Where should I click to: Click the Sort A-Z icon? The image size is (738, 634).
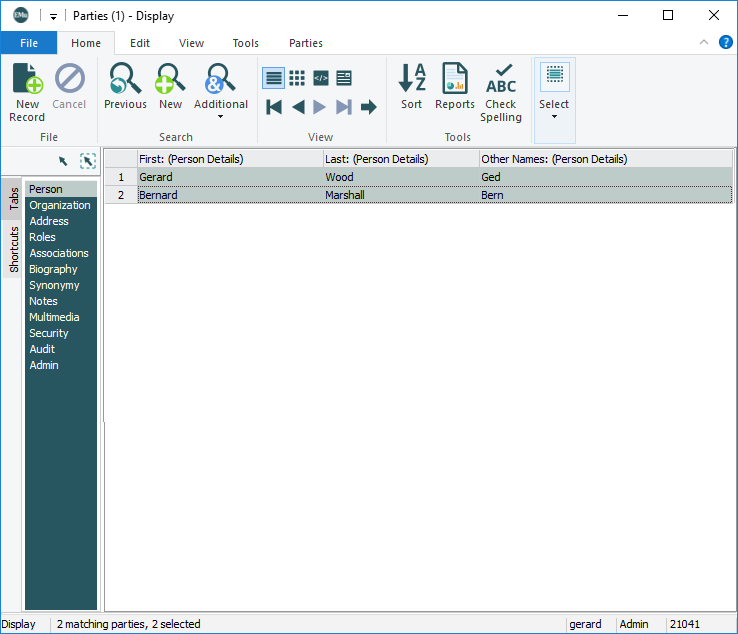coord(412,80)
